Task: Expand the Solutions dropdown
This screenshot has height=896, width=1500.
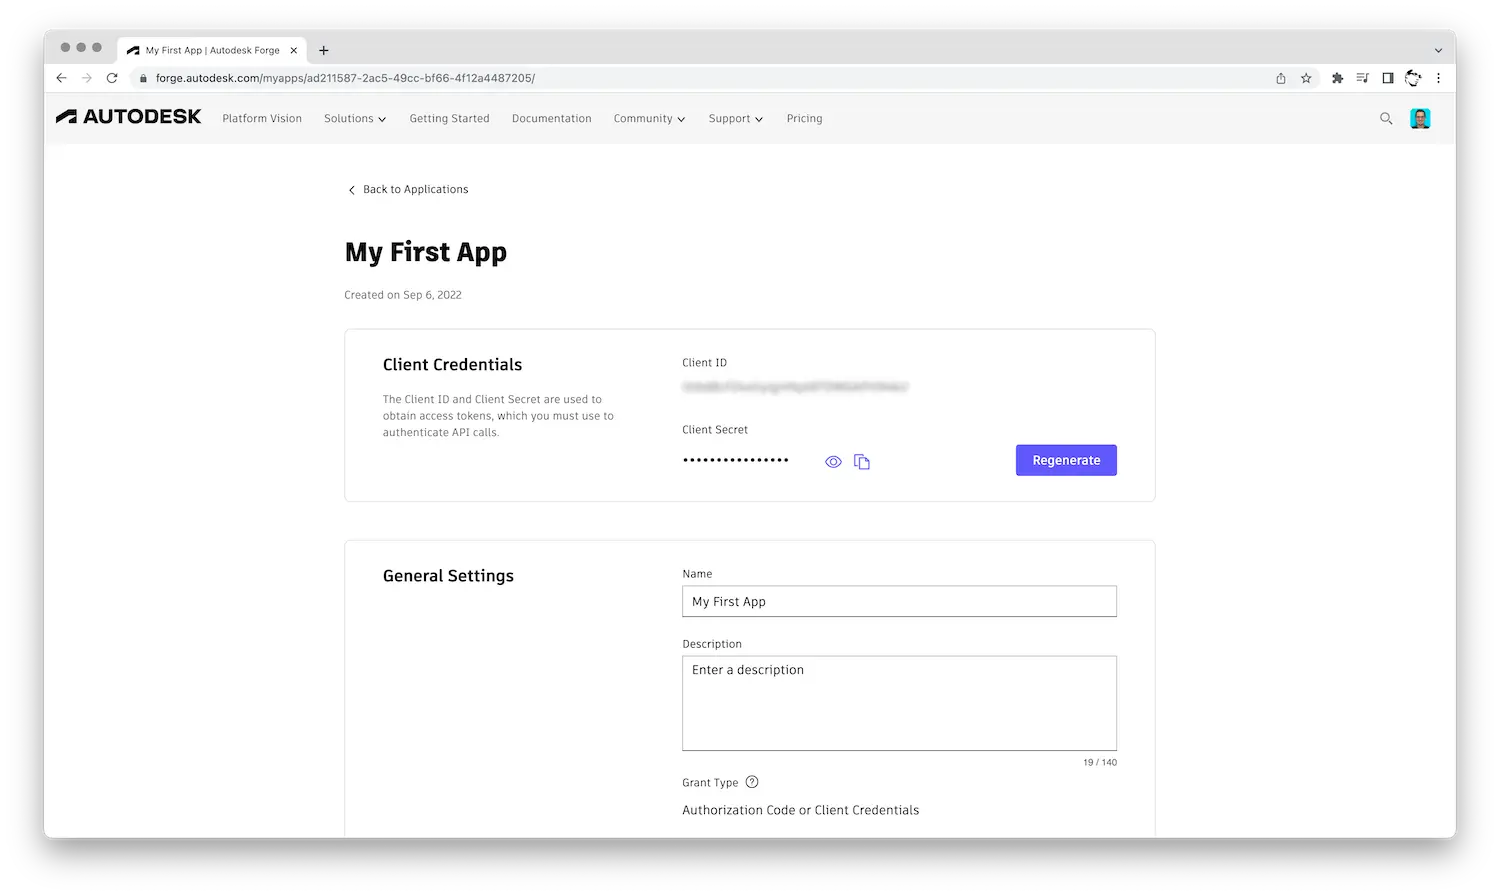Action: coord(355,118)
